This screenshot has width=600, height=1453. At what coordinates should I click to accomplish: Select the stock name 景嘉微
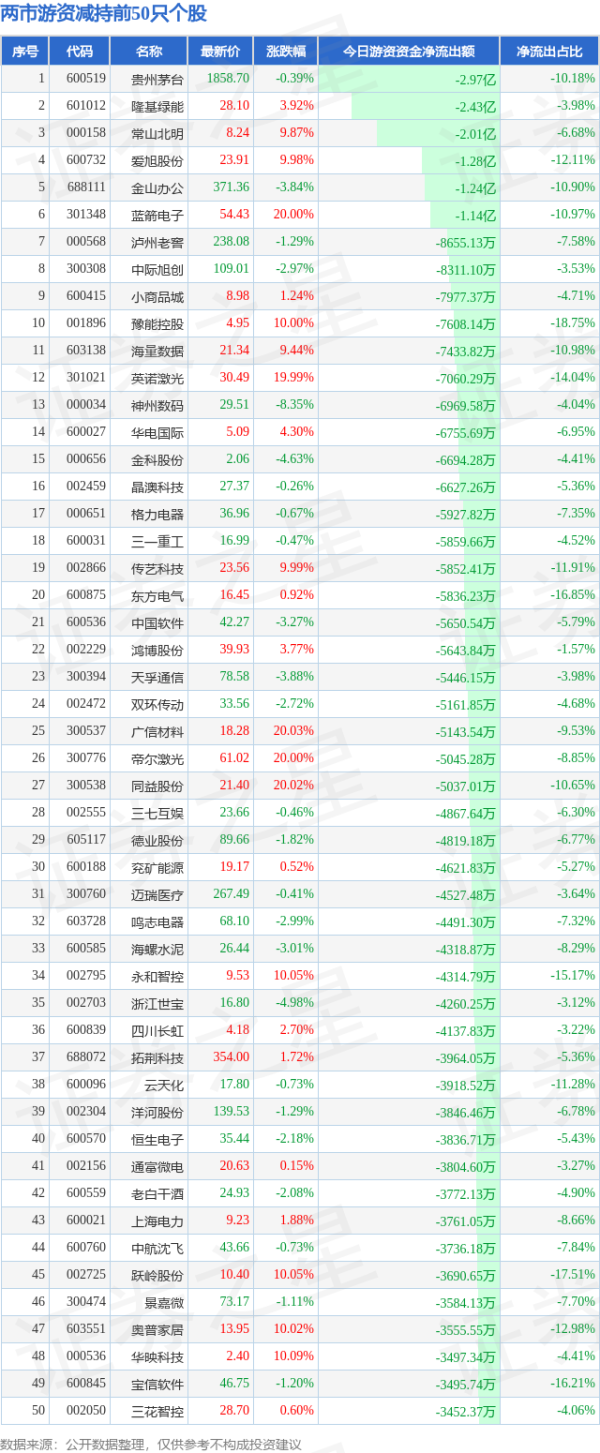coord(164,1301)
